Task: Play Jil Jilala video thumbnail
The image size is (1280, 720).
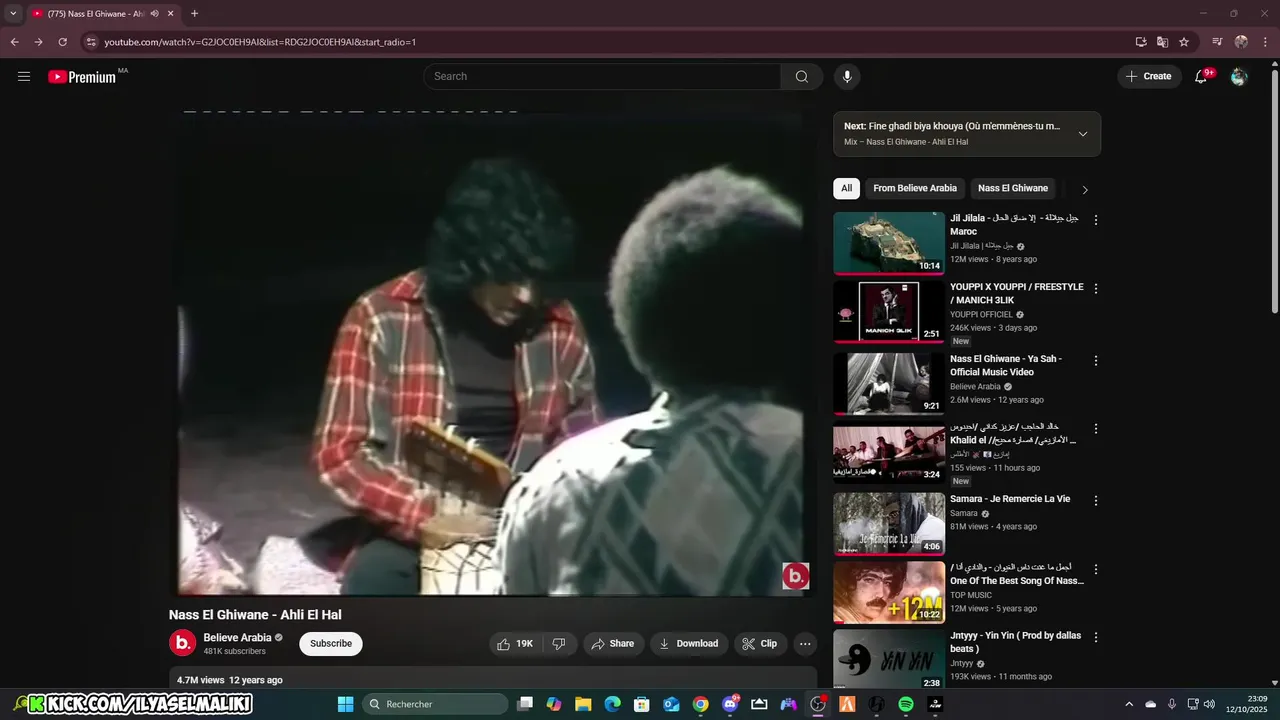Action: 889,243
